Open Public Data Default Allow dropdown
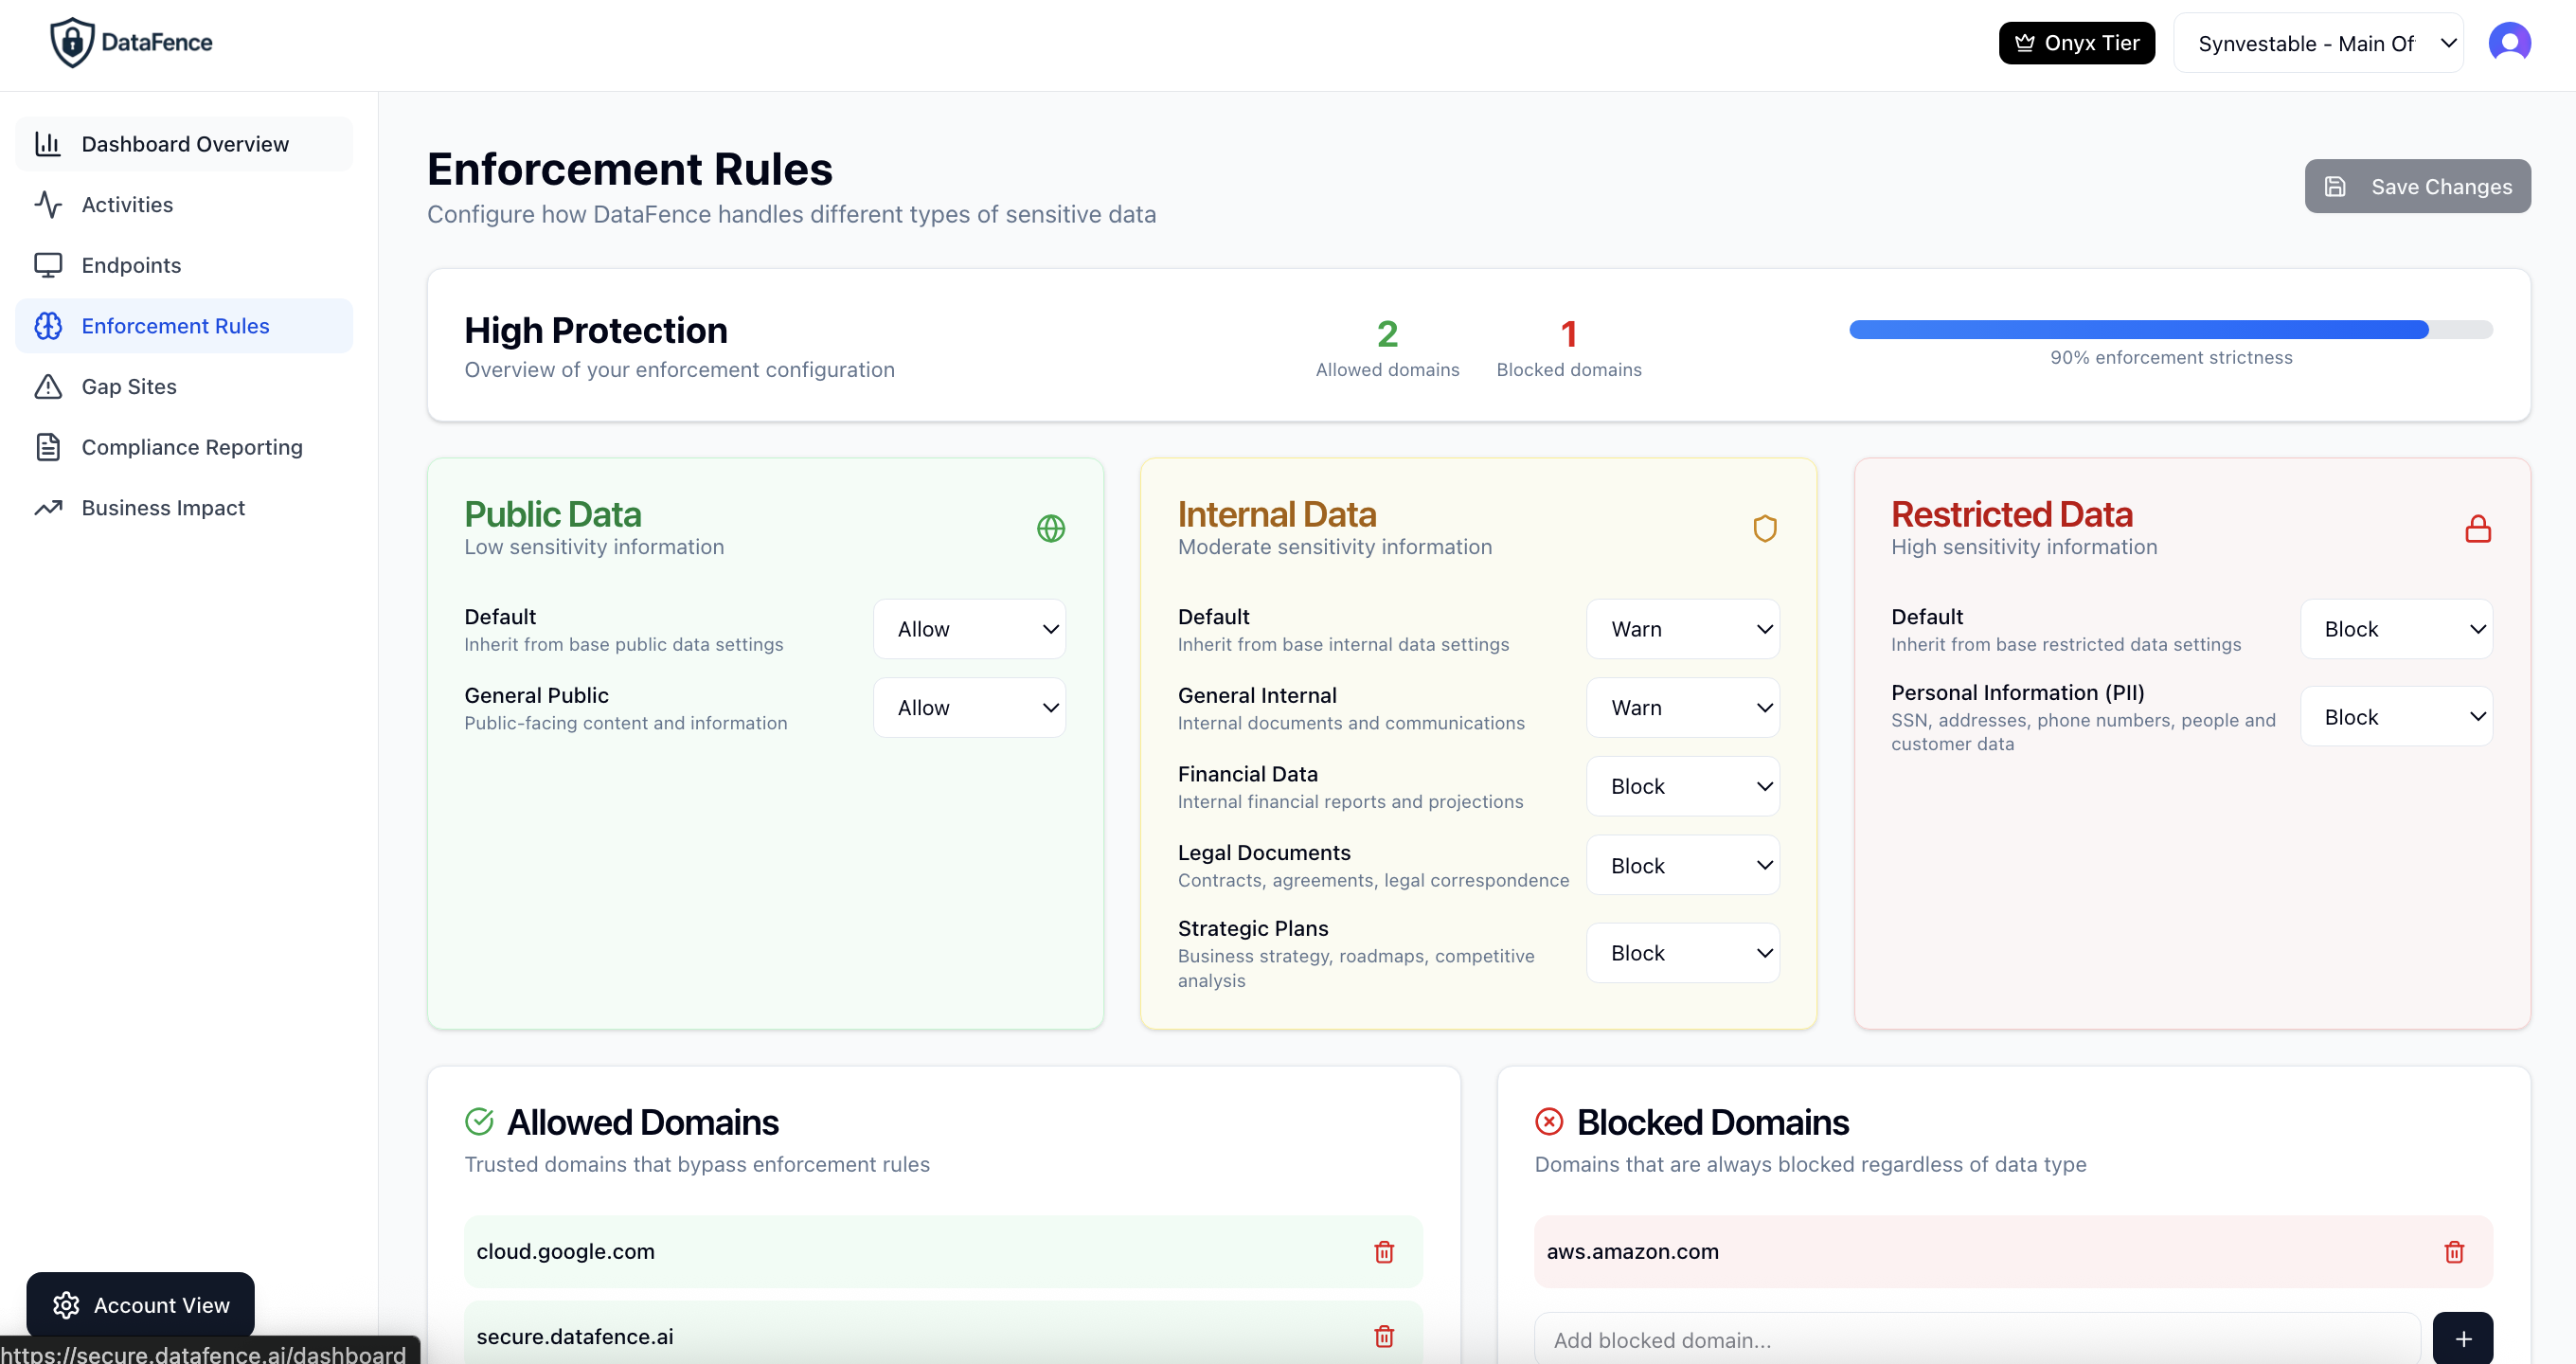The height and width of the screenshot is (1364, 2576). pyautogui.click(x=969, y=629)
